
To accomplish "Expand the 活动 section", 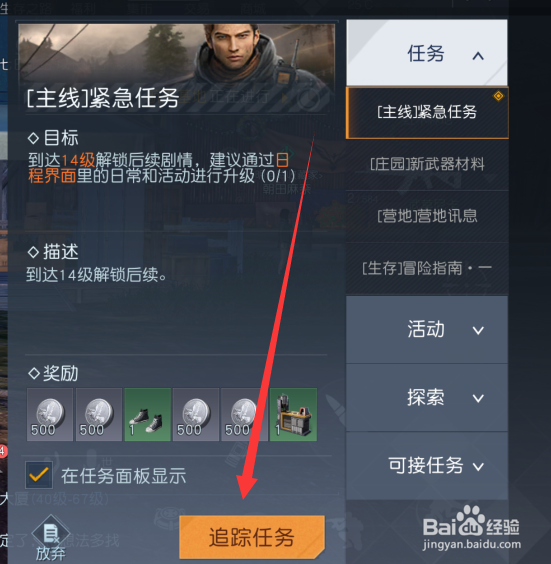I will pos(427,329).
